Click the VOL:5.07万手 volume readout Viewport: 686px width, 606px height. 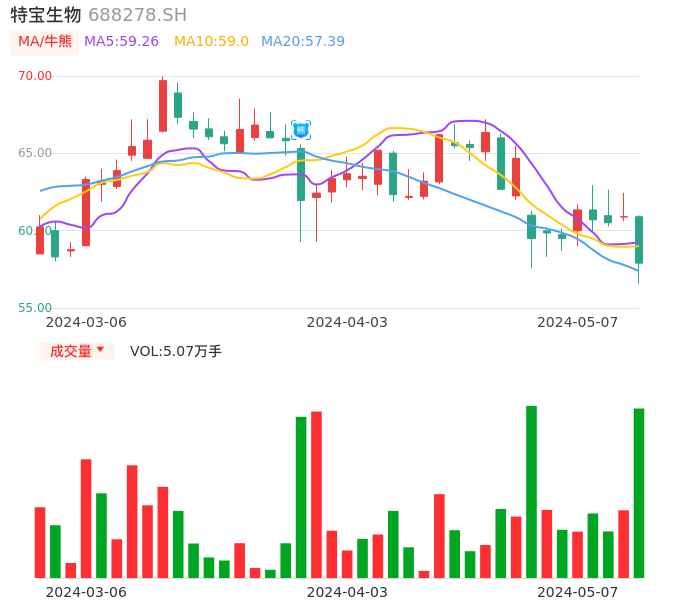point(176,351)
